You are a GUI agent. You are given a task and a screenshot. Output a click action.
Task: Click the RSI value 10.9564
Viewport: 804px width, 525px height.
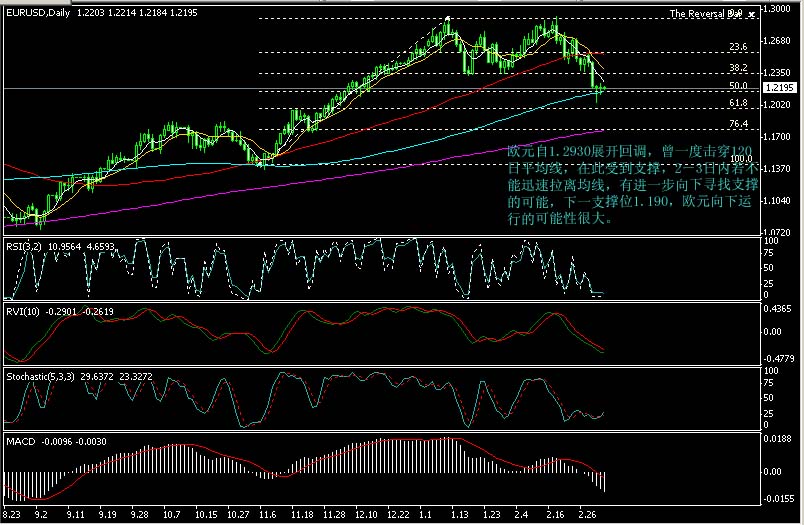click(64, 247)
